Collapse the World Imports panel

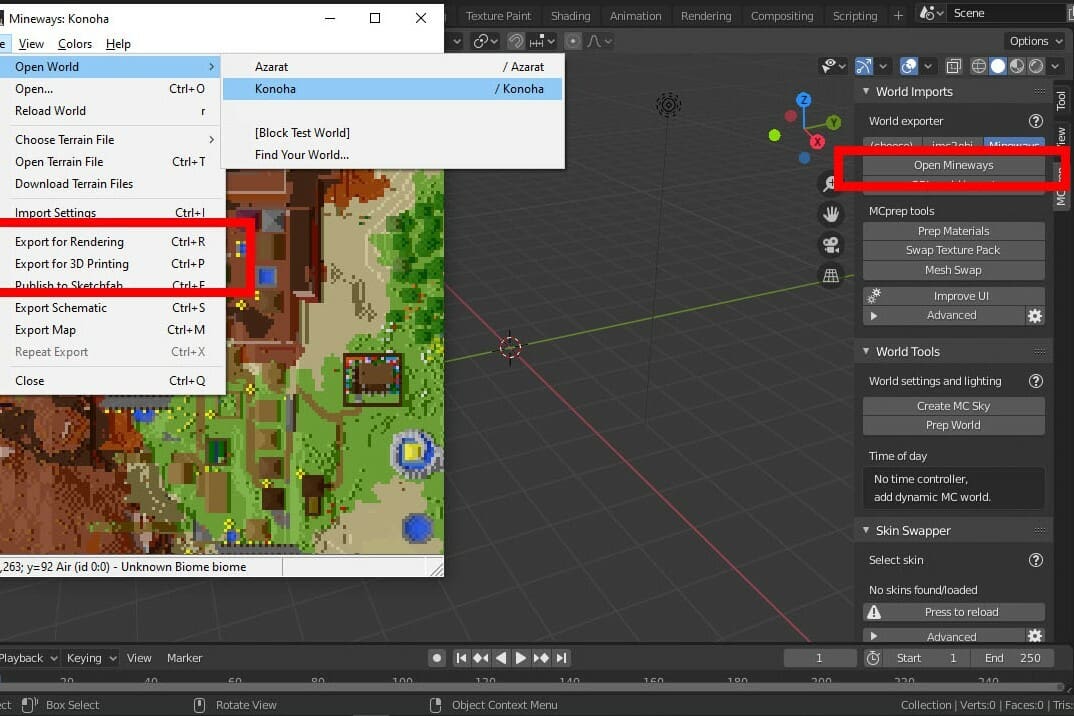[x=866, y=91]
